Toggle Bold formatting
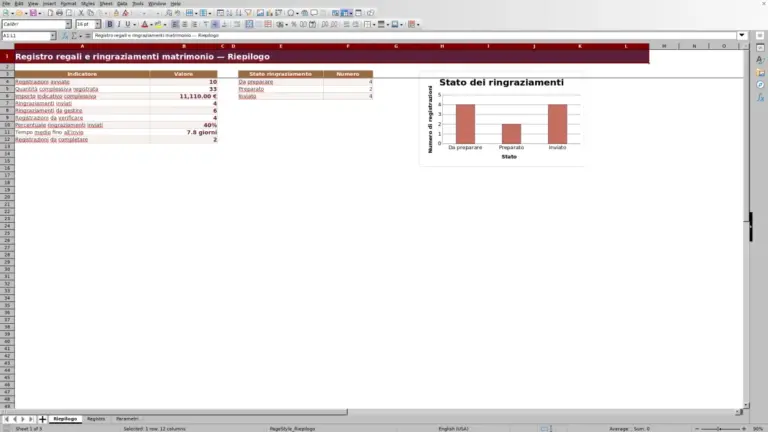 click(x=110, y=24)
